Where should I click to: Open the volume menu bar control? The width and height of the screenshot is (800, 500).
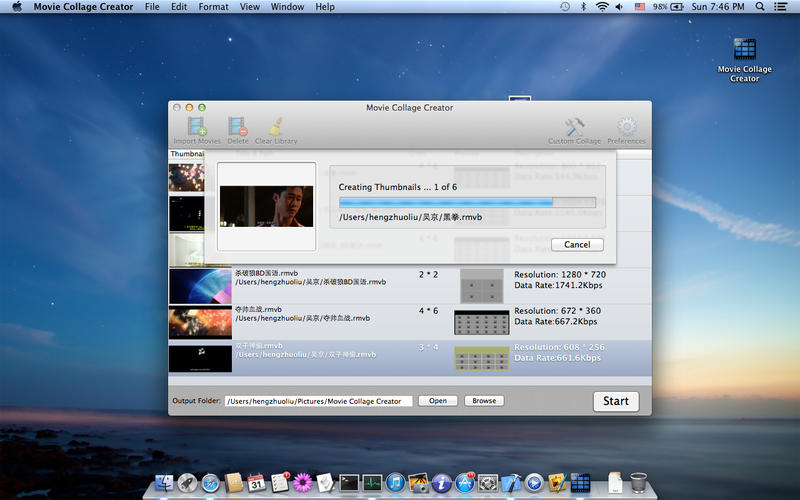[x=619, y=7]
